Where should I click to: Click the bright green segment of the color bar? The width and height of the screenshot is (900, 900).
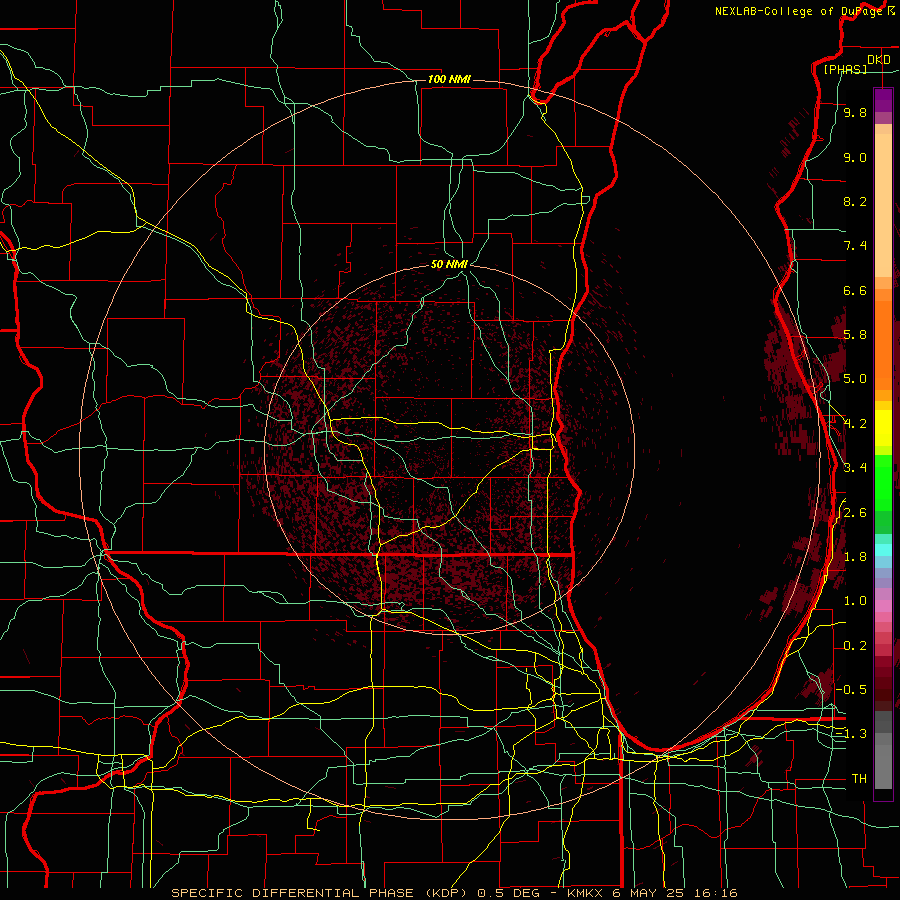pyautogui.click(x=883, y=483)
